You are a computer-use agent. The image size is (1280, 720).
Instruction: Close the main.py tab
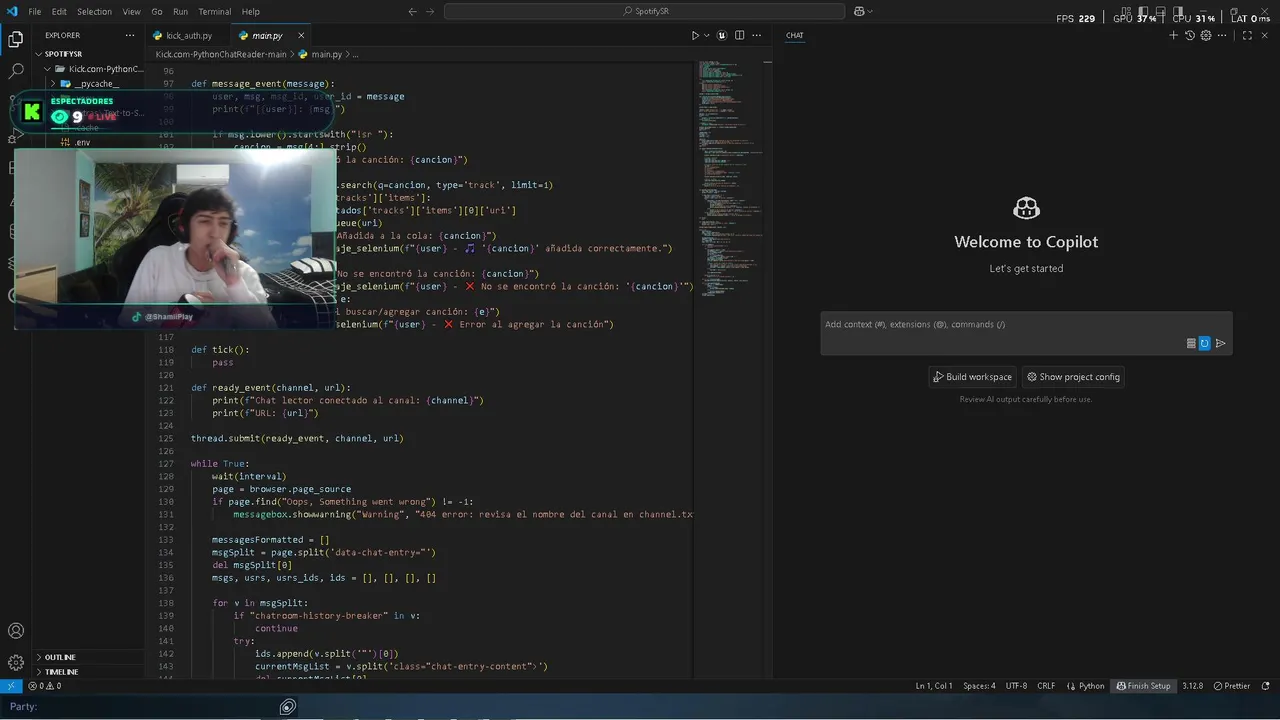pos(300,35)
